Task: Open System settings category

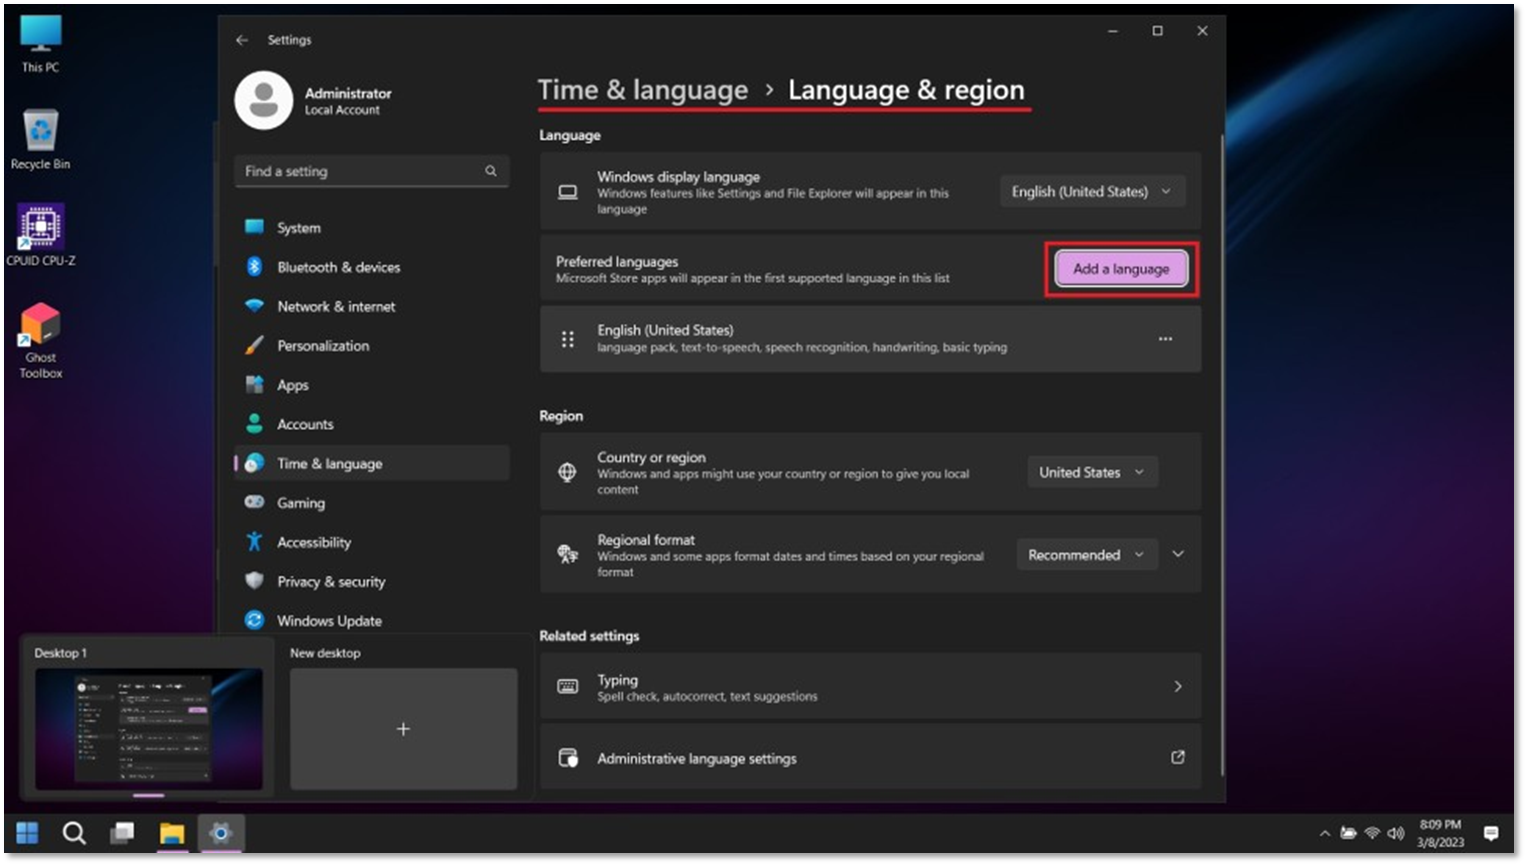Action: tap(371, 228)
